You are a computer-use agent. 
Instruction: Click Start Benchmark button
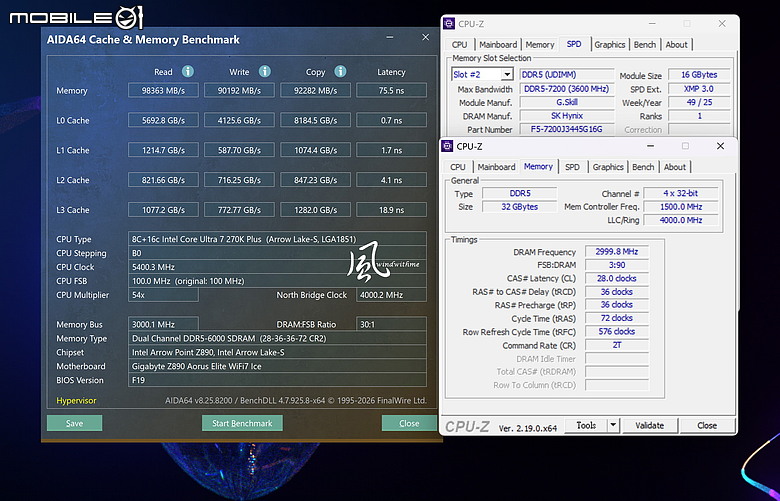[242, 423]
